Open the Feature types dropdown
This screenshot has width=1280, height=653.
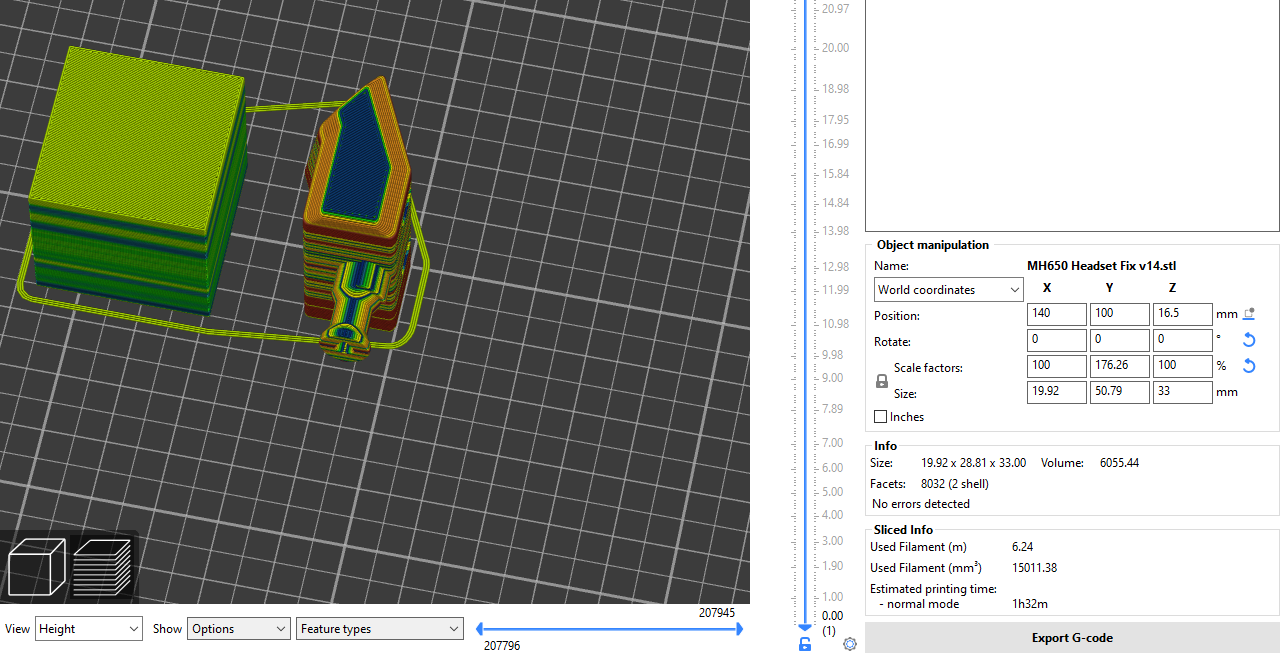(x=380, y=629)
